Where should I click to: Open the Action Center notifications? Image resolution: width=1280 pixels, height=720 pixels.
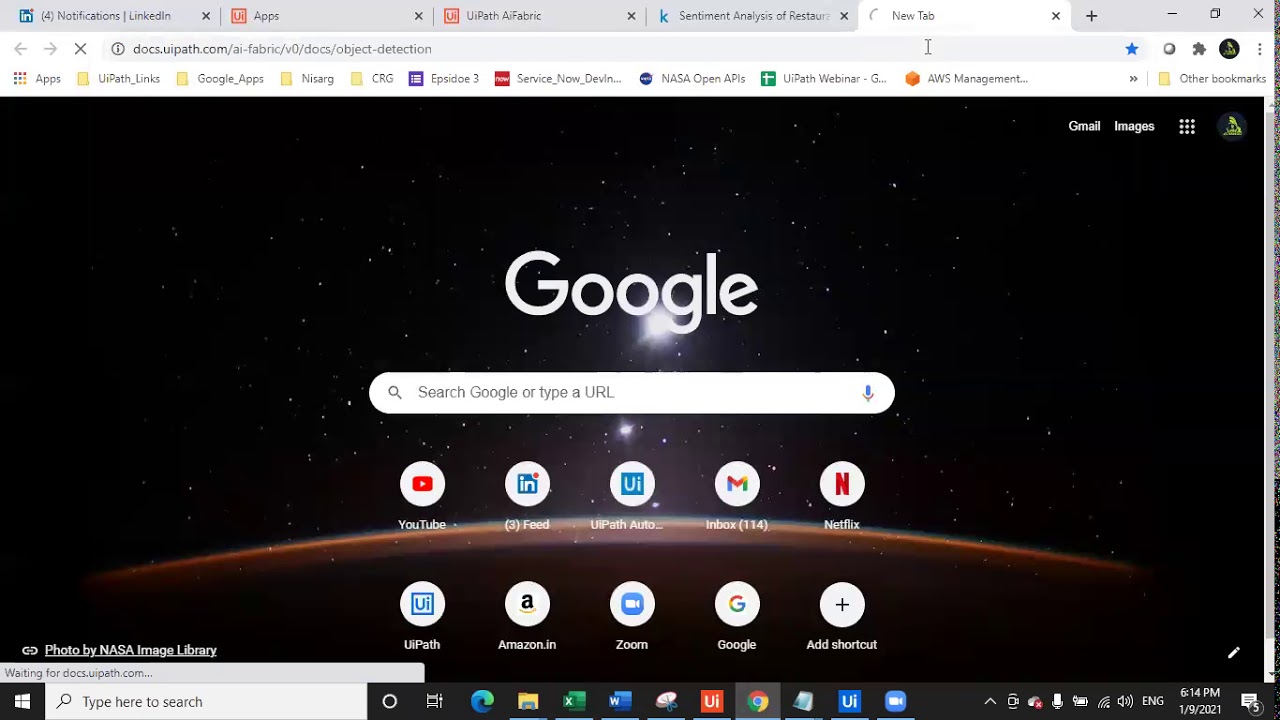(1249, 701)
